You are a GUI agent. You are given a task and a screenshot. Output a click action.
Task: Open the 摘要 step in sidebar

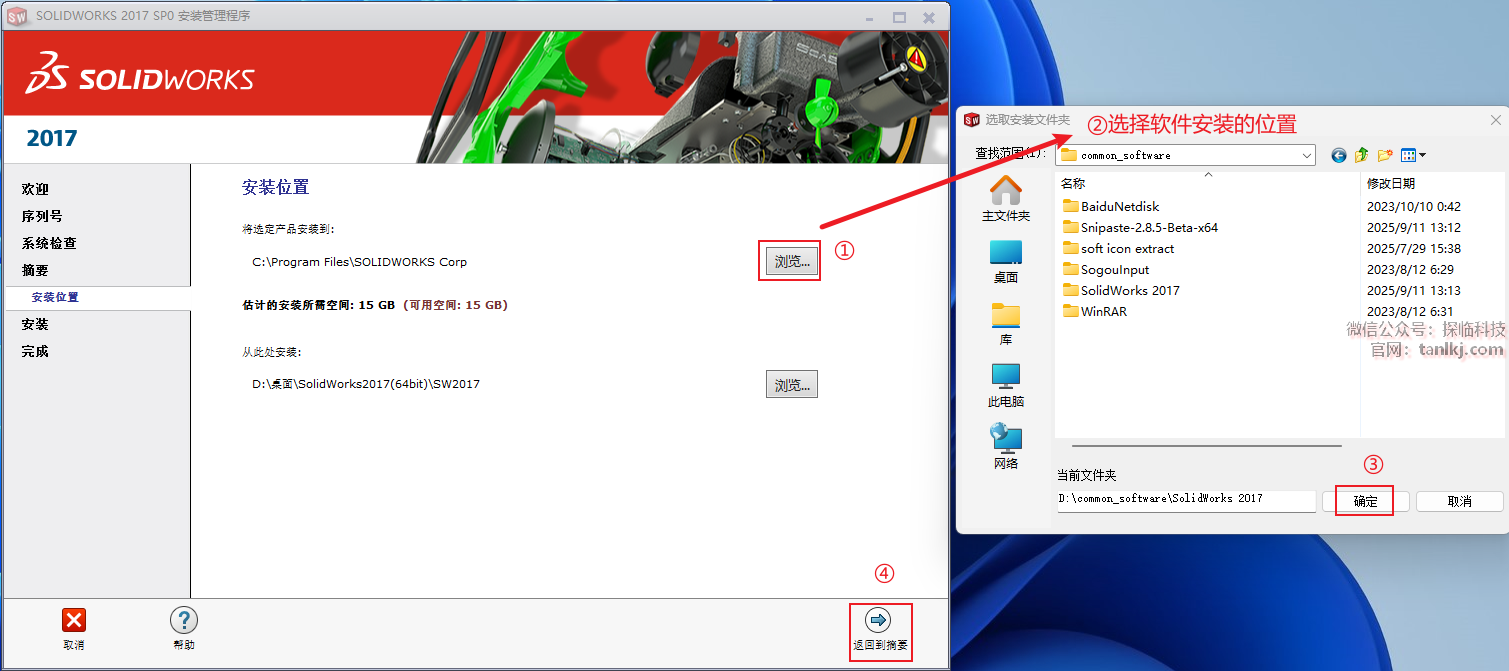(x=35, y=270)
